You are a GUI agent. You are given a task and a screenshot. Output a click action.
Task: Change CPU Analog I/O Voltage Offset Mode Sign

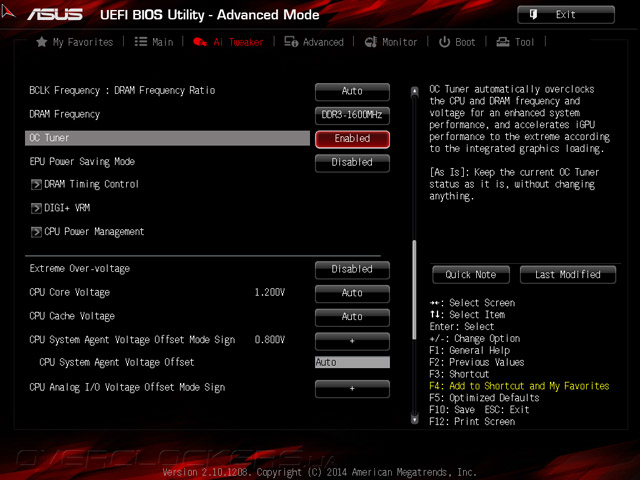click(x=352, y=389)
